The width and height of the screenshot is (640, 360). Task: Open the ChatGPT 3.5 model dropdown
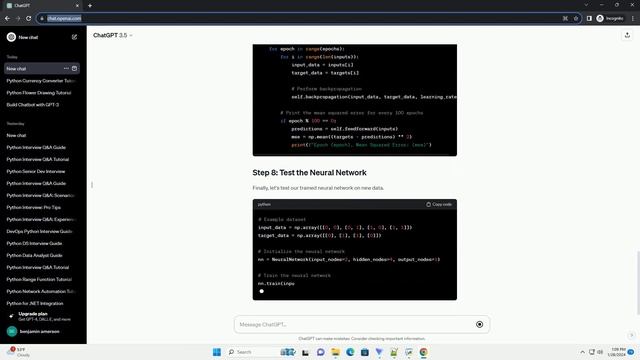tap(113, 36)
